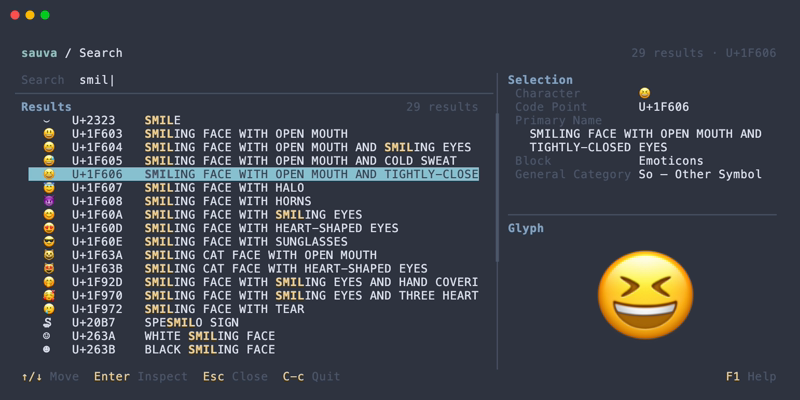Select the white smiling face glyph

(x=47, y=336)
